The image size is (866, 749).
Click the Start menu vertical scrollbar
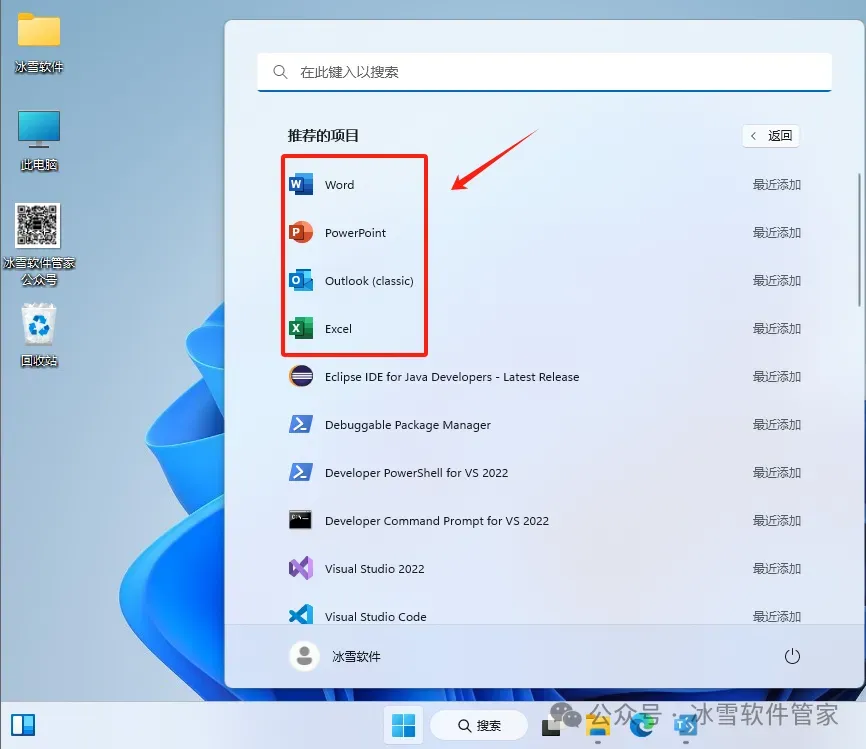(859, 240)
